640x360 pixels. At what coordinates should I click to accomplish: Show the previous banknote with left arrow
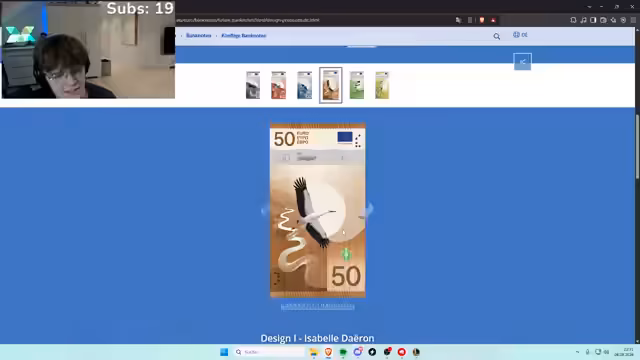pos(265,211)
